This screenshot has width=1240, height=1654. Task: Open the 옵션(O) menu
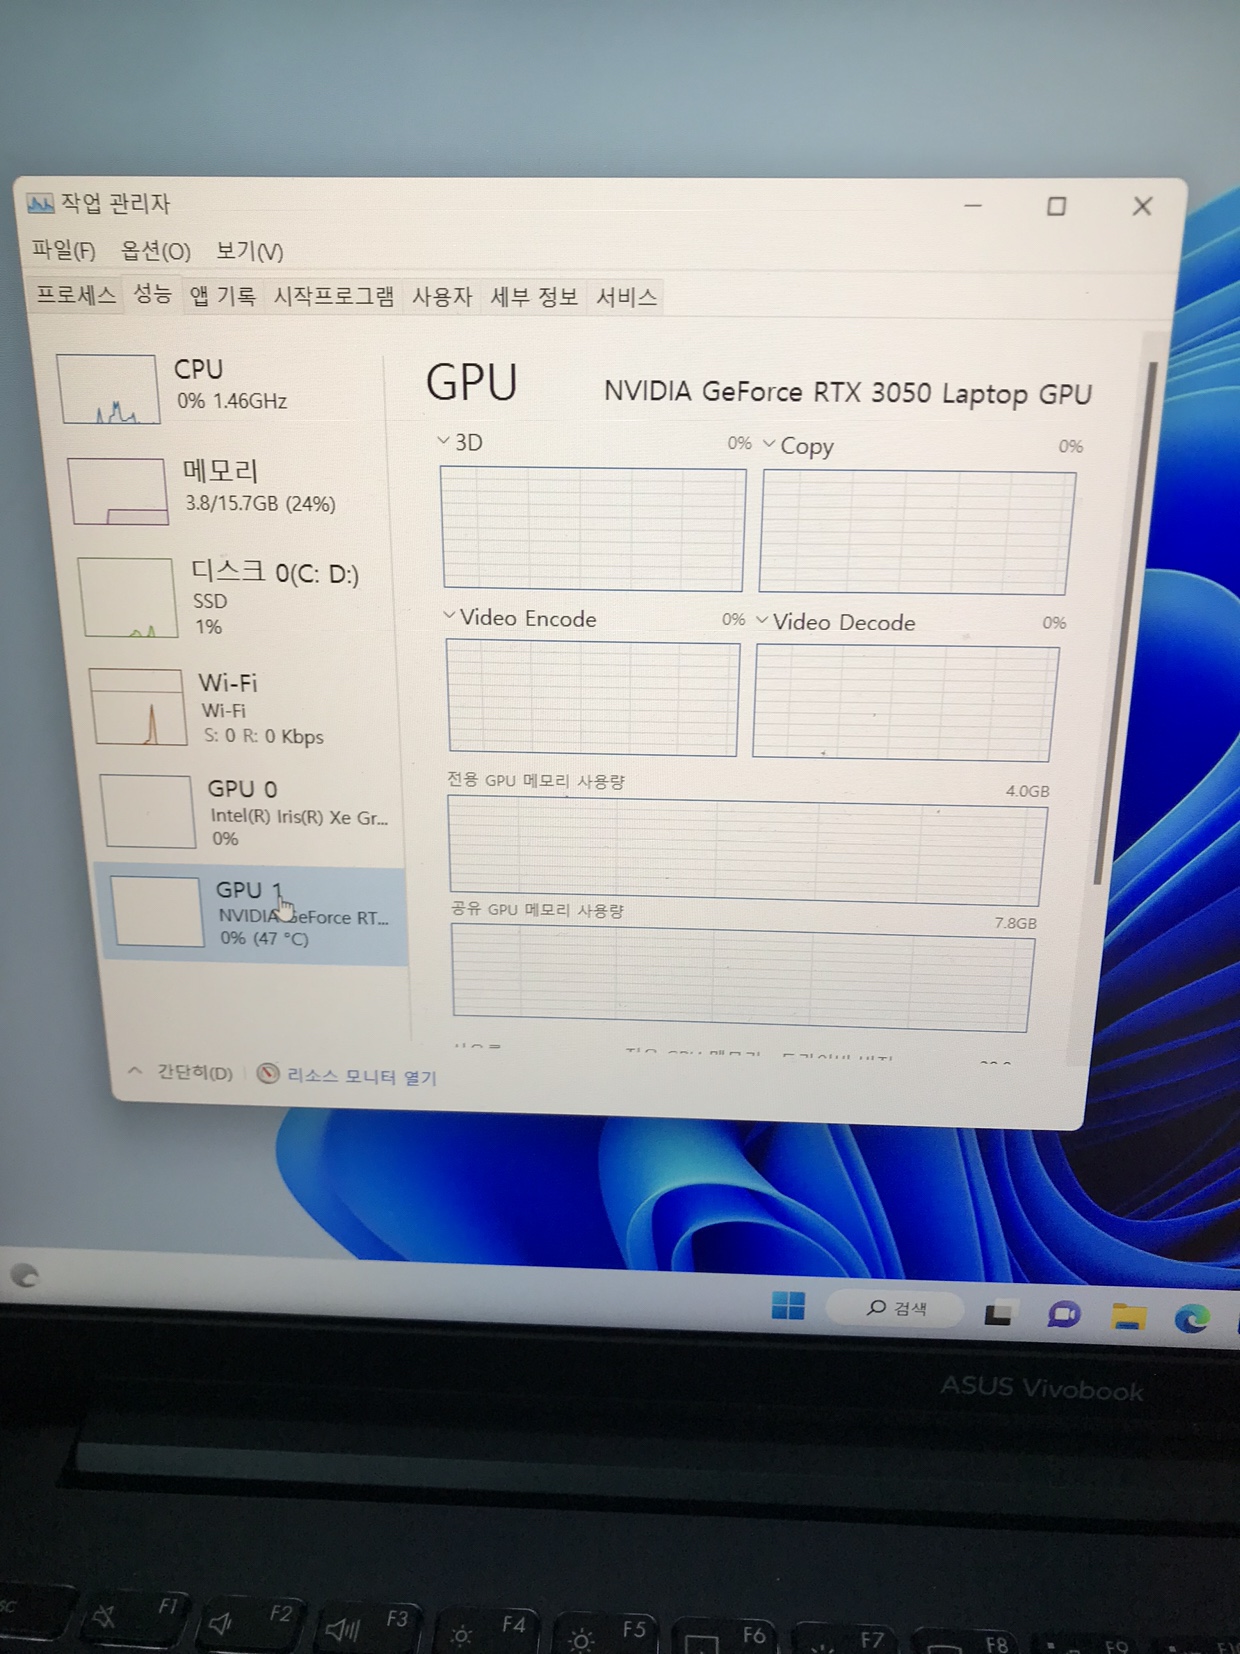pos(155,251)
